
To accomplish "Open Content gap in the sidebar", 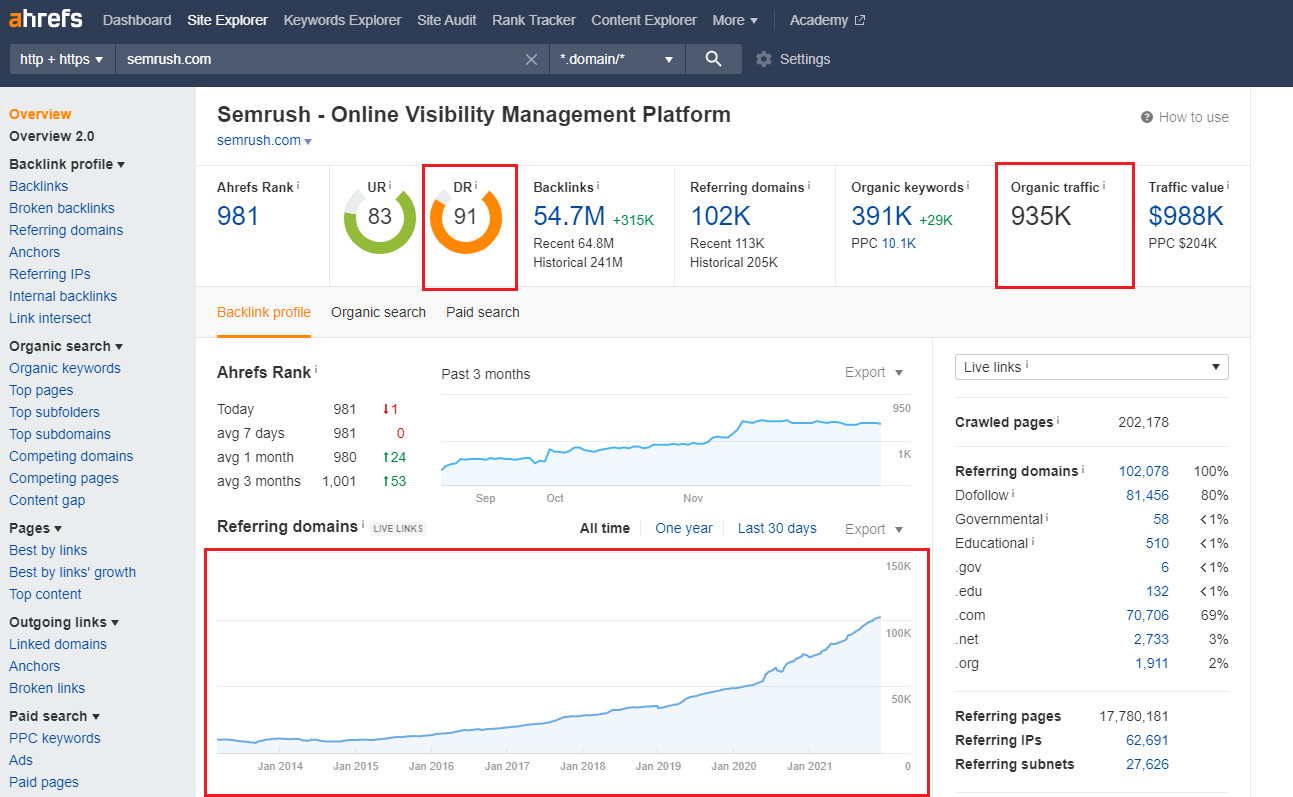I will click(x=47, y=500).
